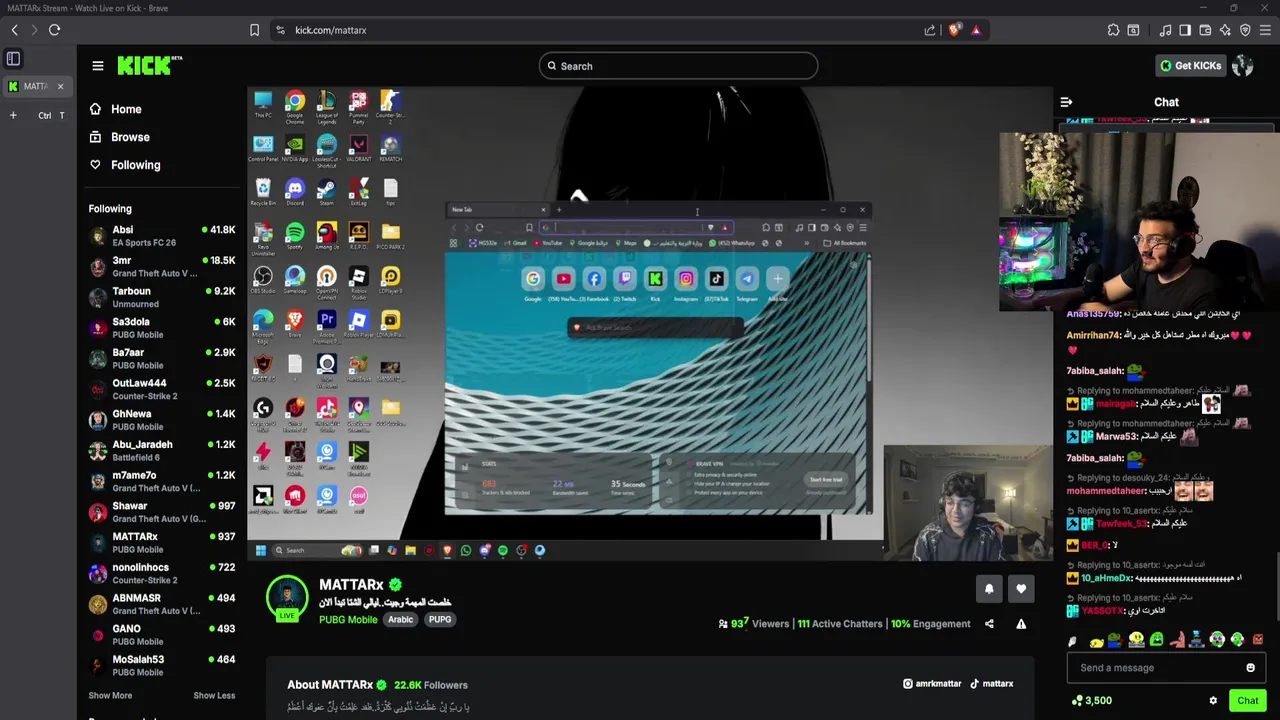Click the MATTARx streamer avatar with LIVE badge

287,599
